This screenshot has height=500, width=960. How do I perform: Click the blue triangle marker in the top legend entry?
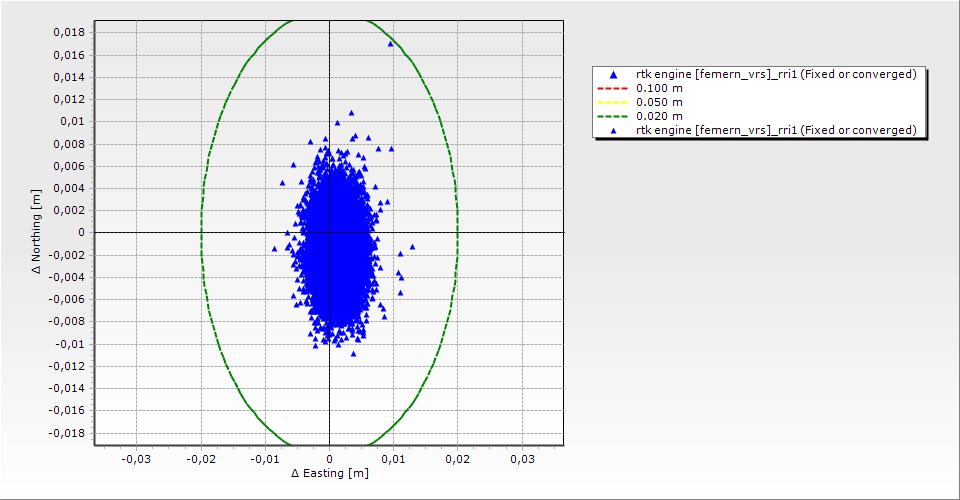[x=613, y=75]
